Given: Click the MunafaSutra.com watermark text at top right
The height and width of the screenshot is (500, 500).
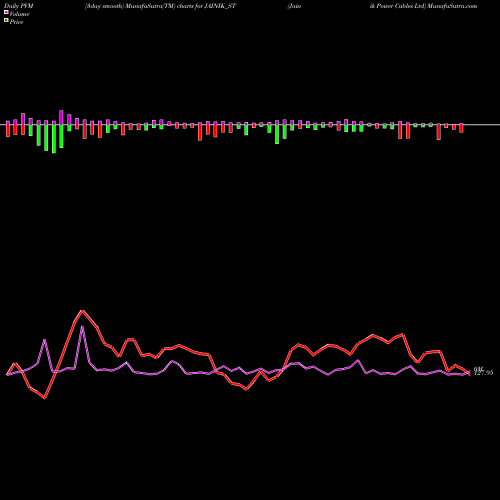Looking at the screenshot, I should click(452, 6).
